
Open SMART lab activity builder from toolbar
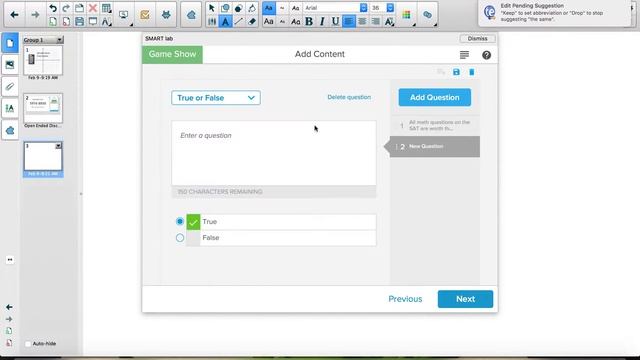point(191,15)
